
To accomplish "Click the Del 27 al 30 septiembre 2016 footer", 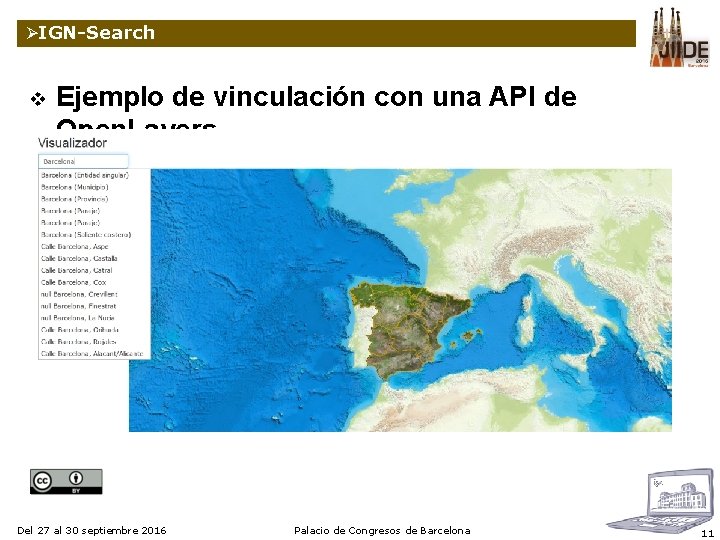I will click(91, 531).
